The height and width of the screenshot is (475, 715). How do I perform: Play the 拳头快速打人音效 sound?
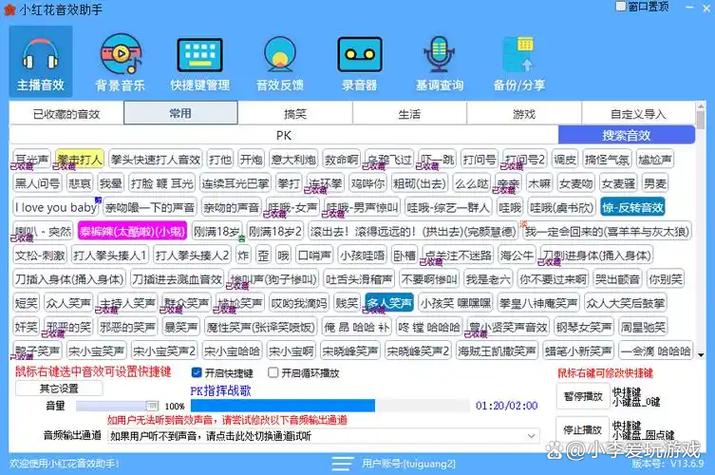(155, 159)
